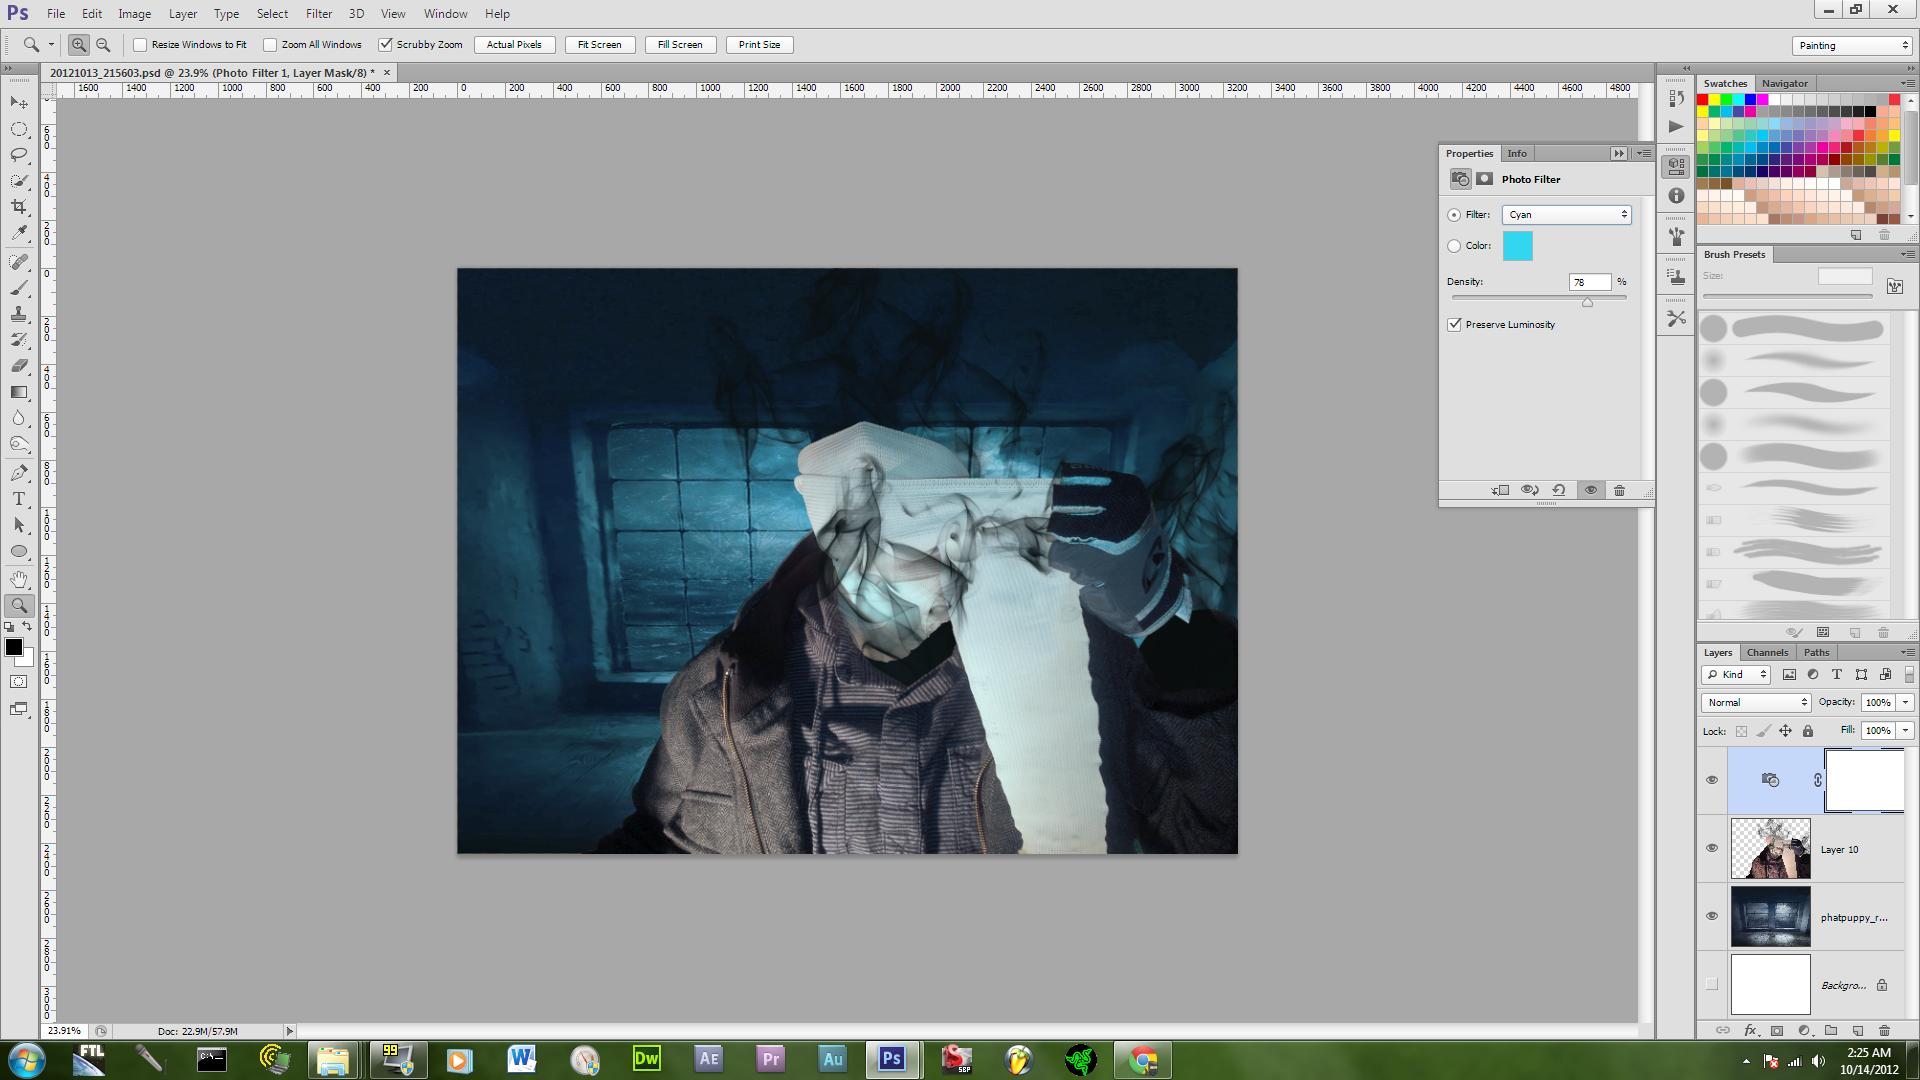1920x1080 pixels.
Task: Open the layer Opacity dropdown arrow
Action: [1906, 702]
